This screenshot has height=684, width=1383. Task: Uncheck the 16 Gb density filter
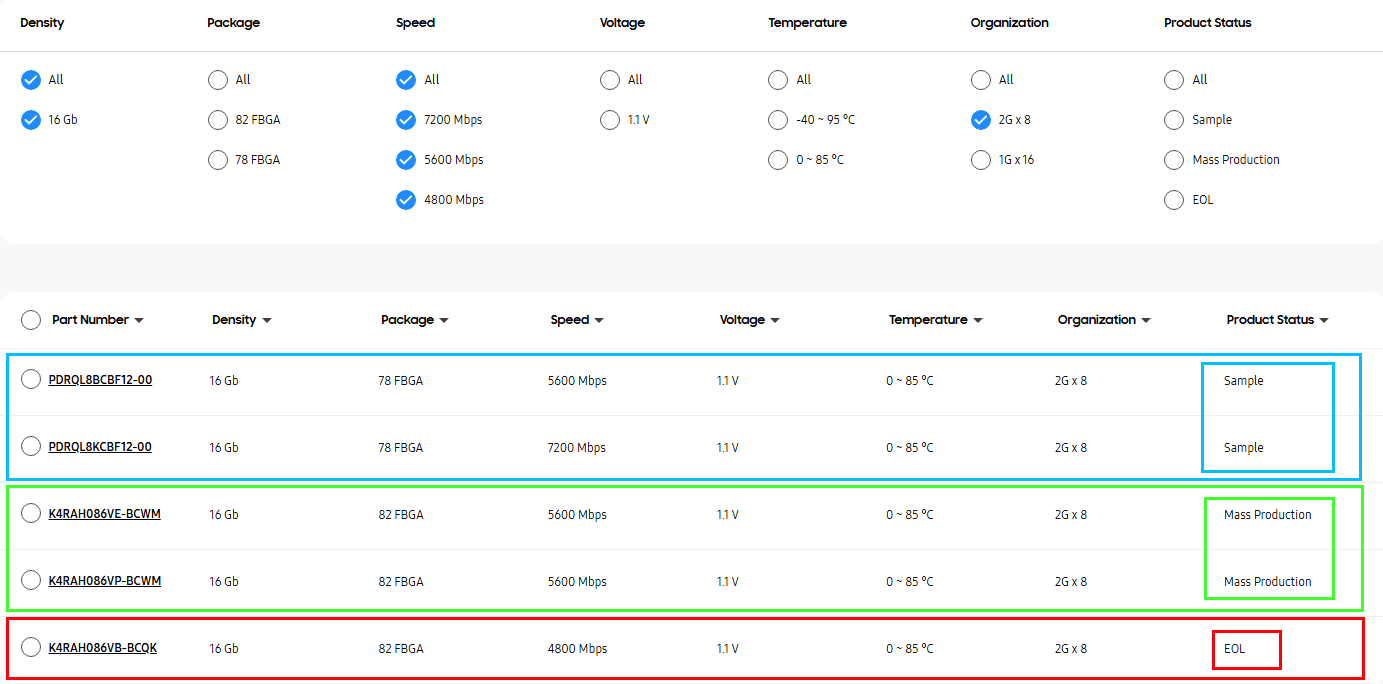pos(31,120)
